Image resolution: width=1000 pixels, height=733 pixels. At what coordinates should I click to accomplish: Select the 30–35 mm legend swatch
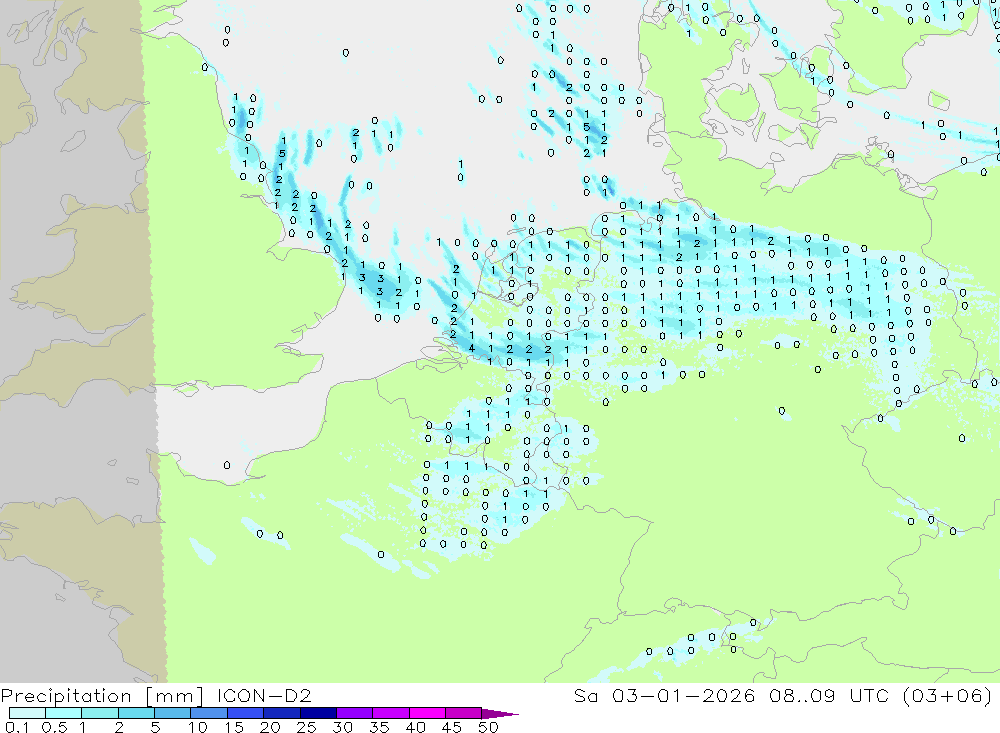point(354,713)
